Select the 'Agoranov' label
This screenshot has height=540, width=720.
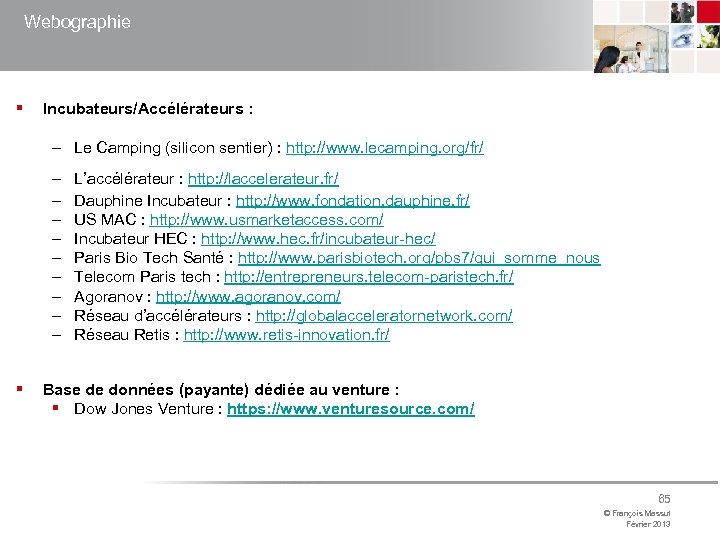click(108, 297)
